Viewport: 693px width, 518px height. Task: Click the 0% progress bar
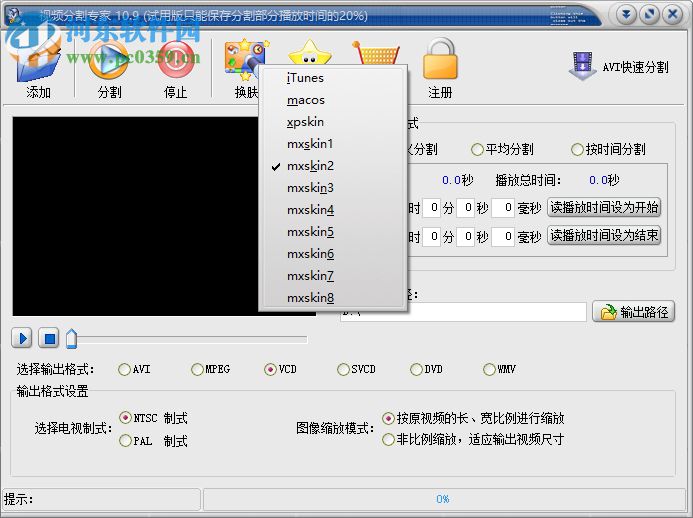pyautogui.click(x=444, y=499)
